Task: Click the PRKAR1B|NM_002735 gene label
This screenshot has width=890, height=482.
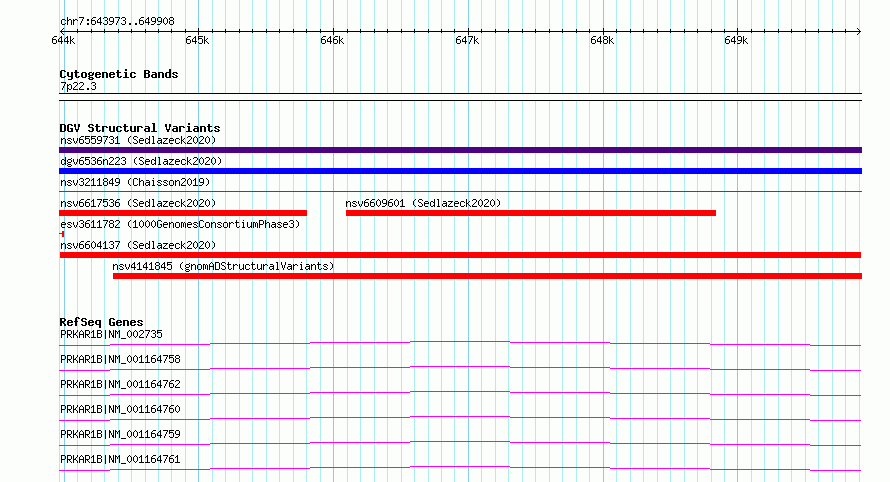Action: coord(111,334)
